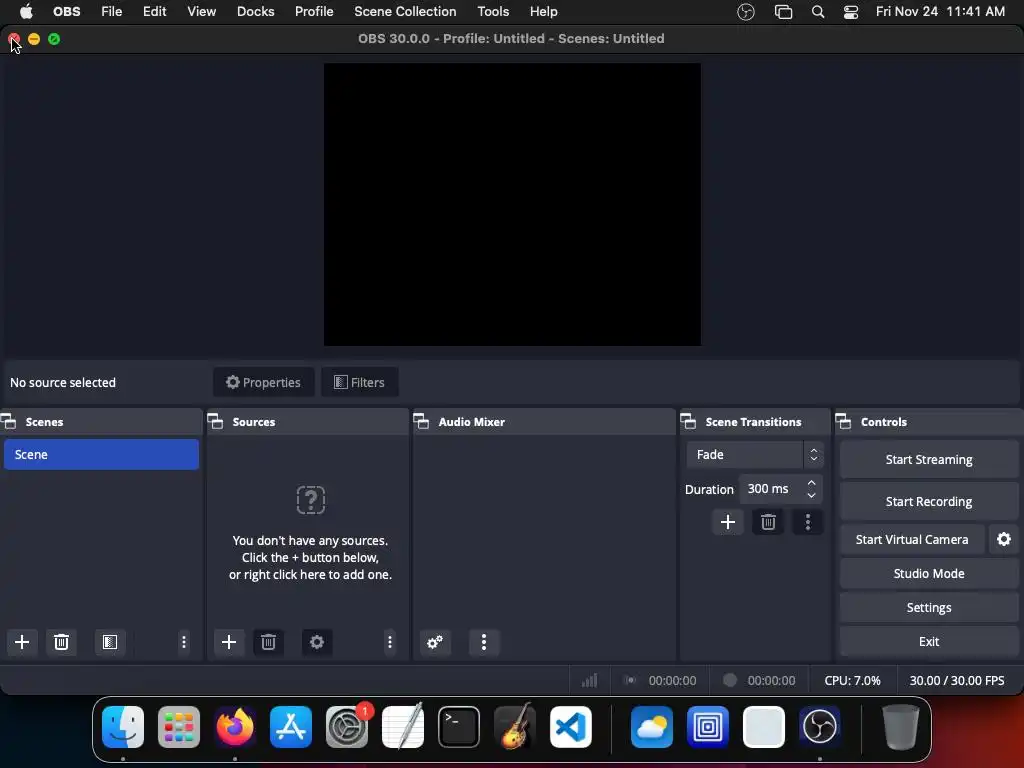Open Control Center in menu bar

tap(850, 12)
